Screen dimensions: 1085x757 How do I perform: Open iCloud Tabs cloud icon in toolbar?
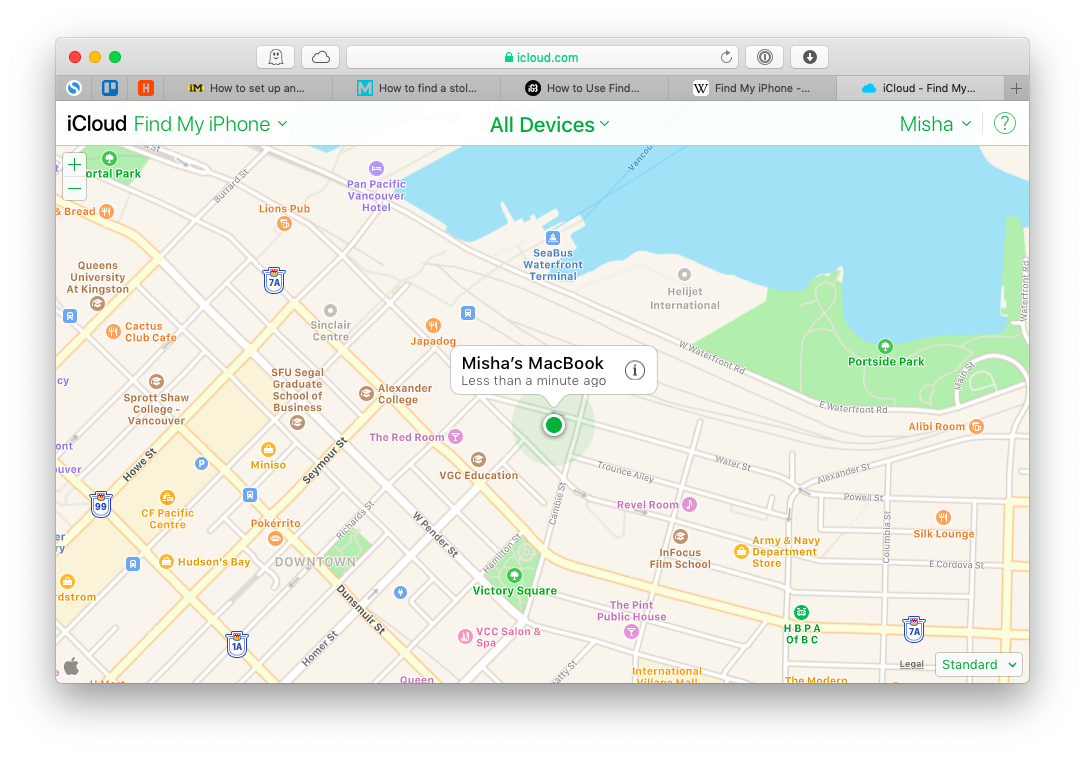point(321,57)
